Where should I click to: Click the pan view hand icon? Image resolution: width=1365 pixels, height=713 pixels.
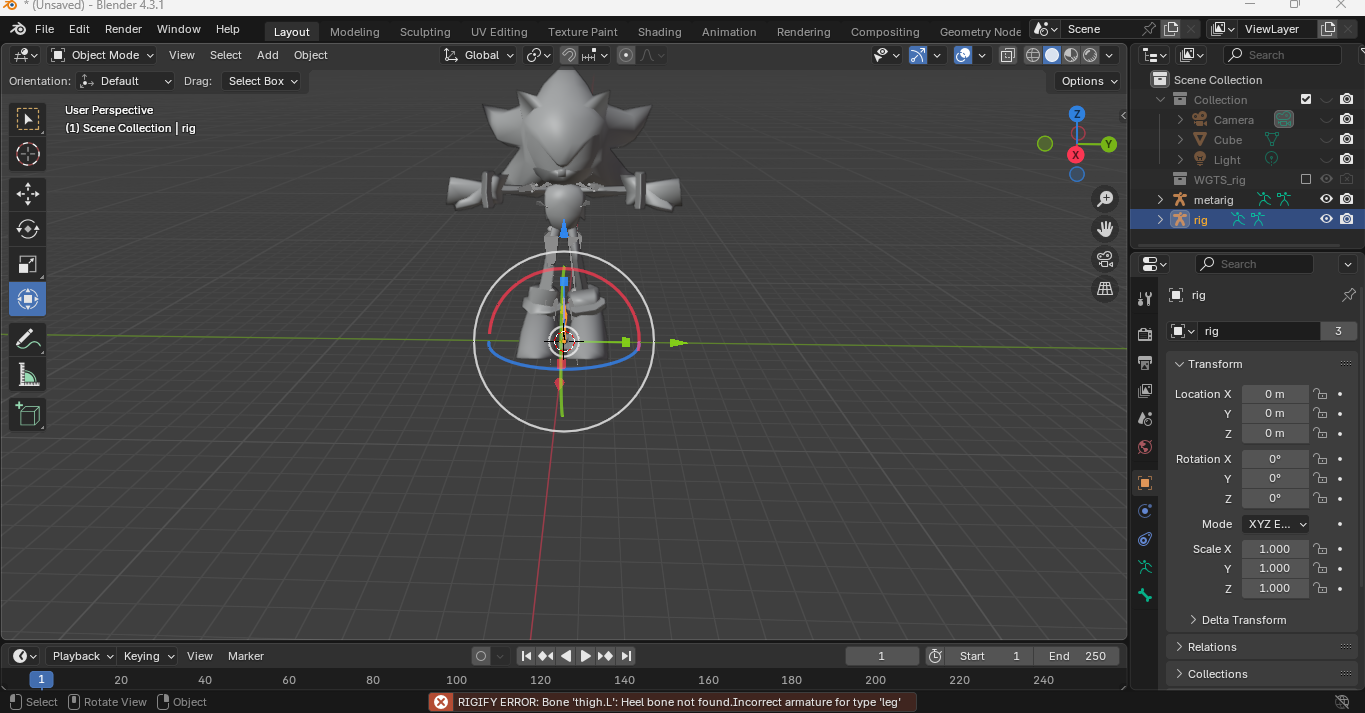(x=1105, y=228)
